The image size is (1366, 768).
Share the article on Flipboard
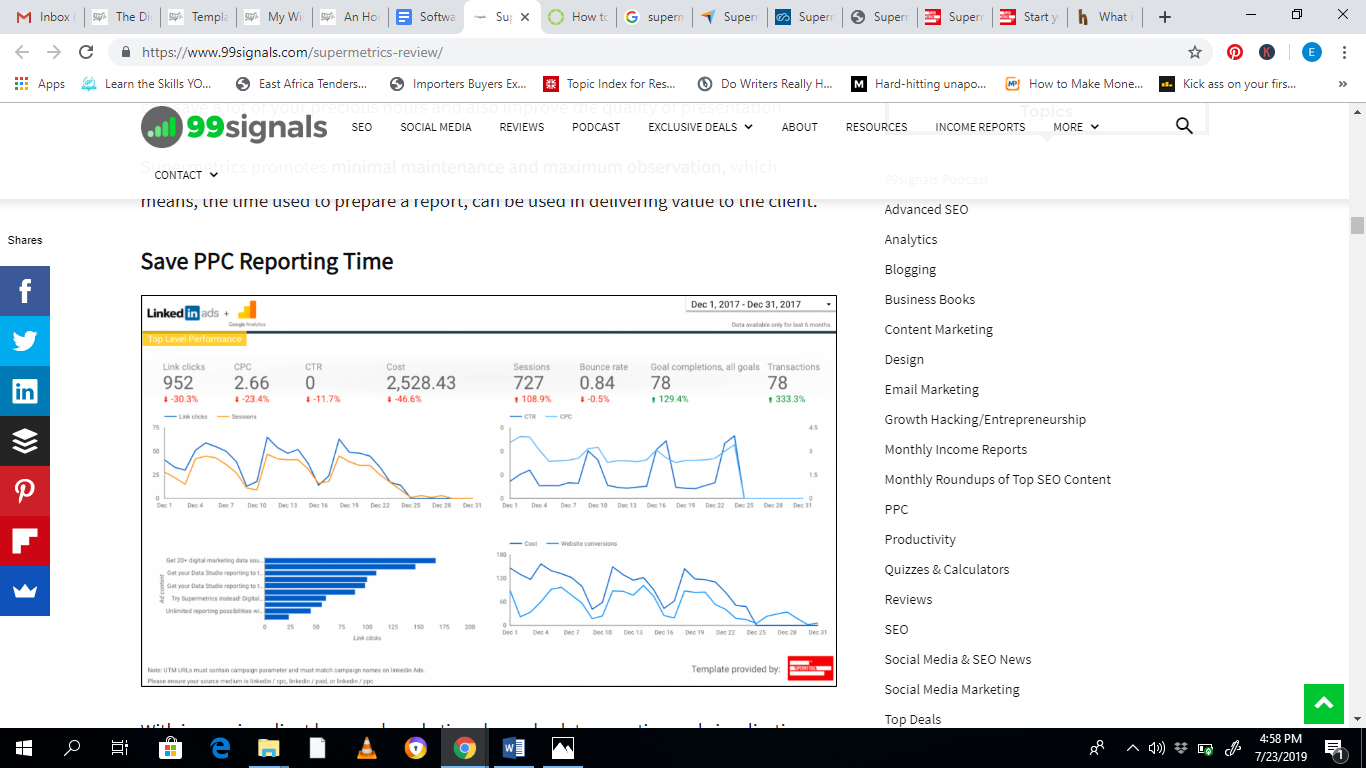25,541
